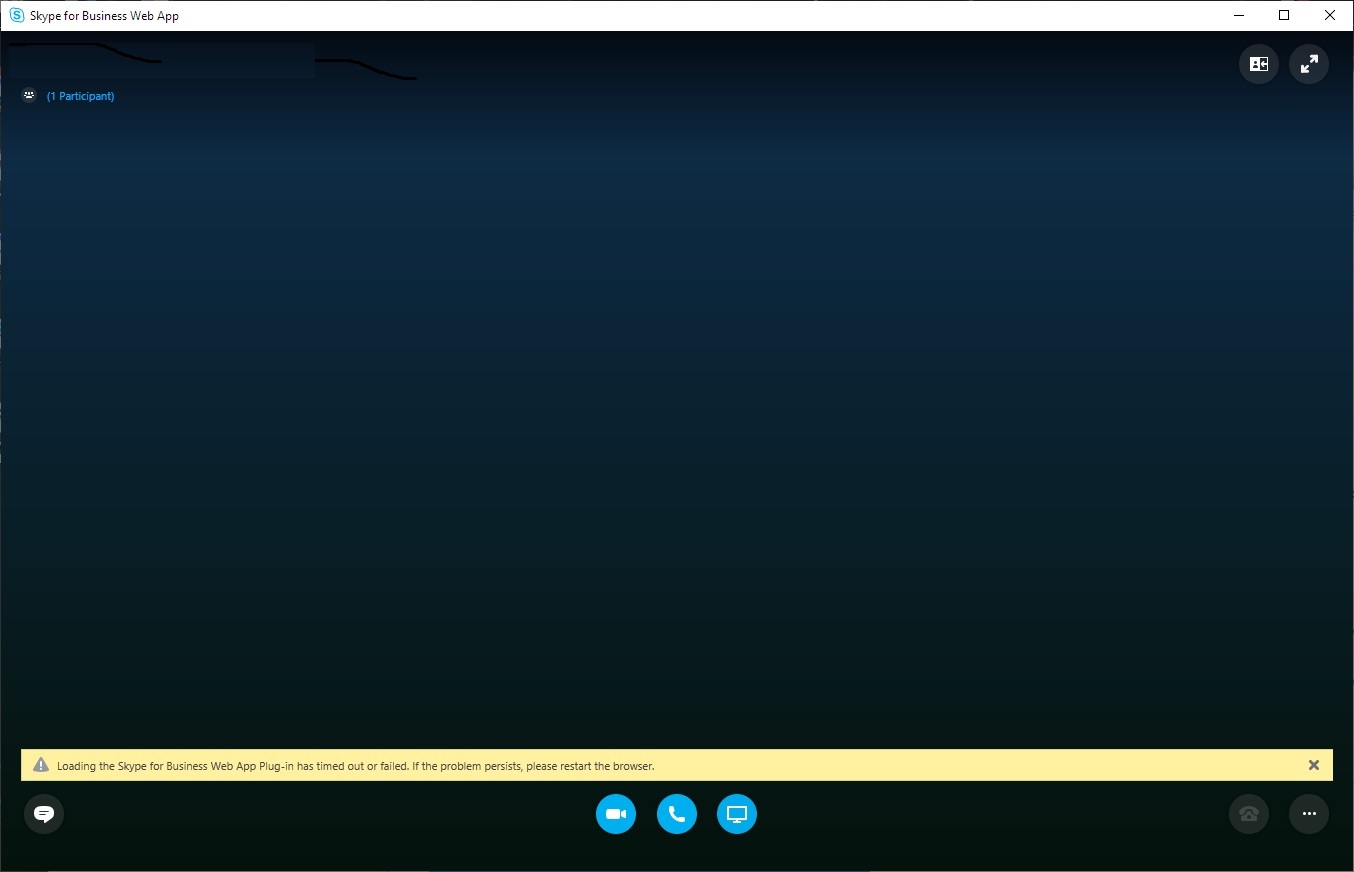Click the plug-in timed out message text
This screenshot has width=1354, height=872.
coord(356,766)
